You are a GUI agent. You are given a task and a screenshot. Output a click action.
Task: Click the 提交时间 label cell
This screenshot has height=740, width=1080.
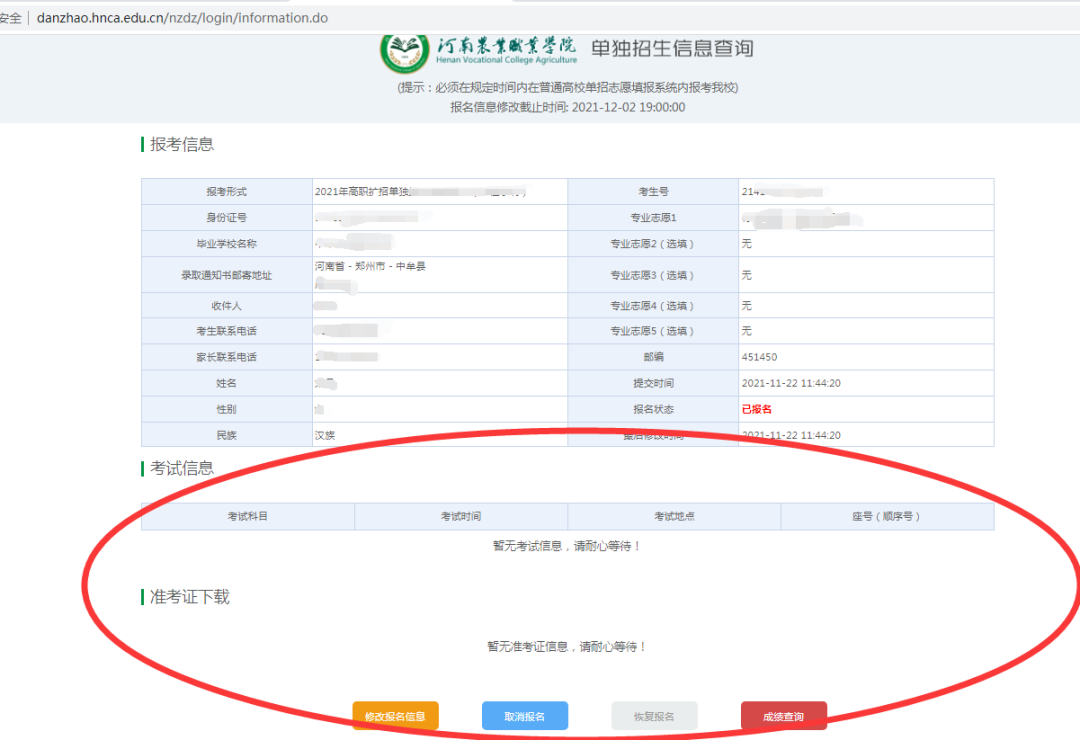(653, 383)
